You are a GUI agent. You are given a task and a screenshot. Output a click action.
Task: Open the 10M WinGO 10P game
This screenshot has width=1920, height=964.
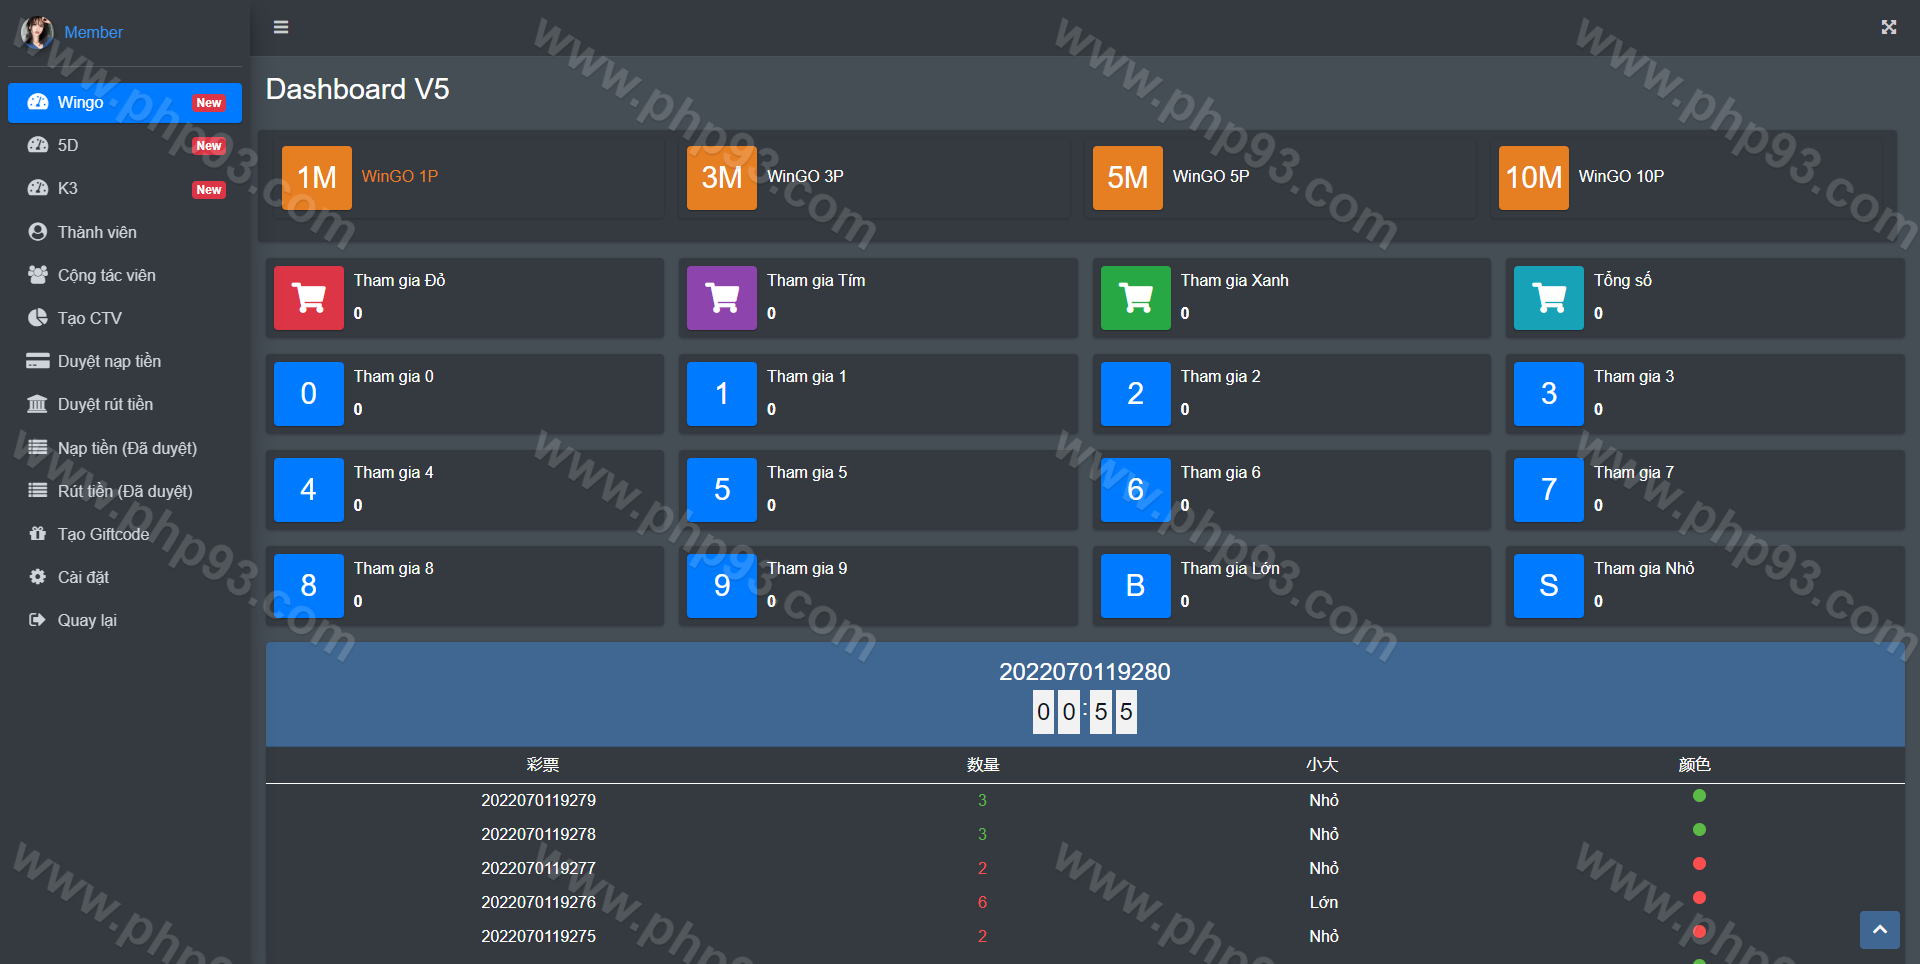pos(1533,178)
